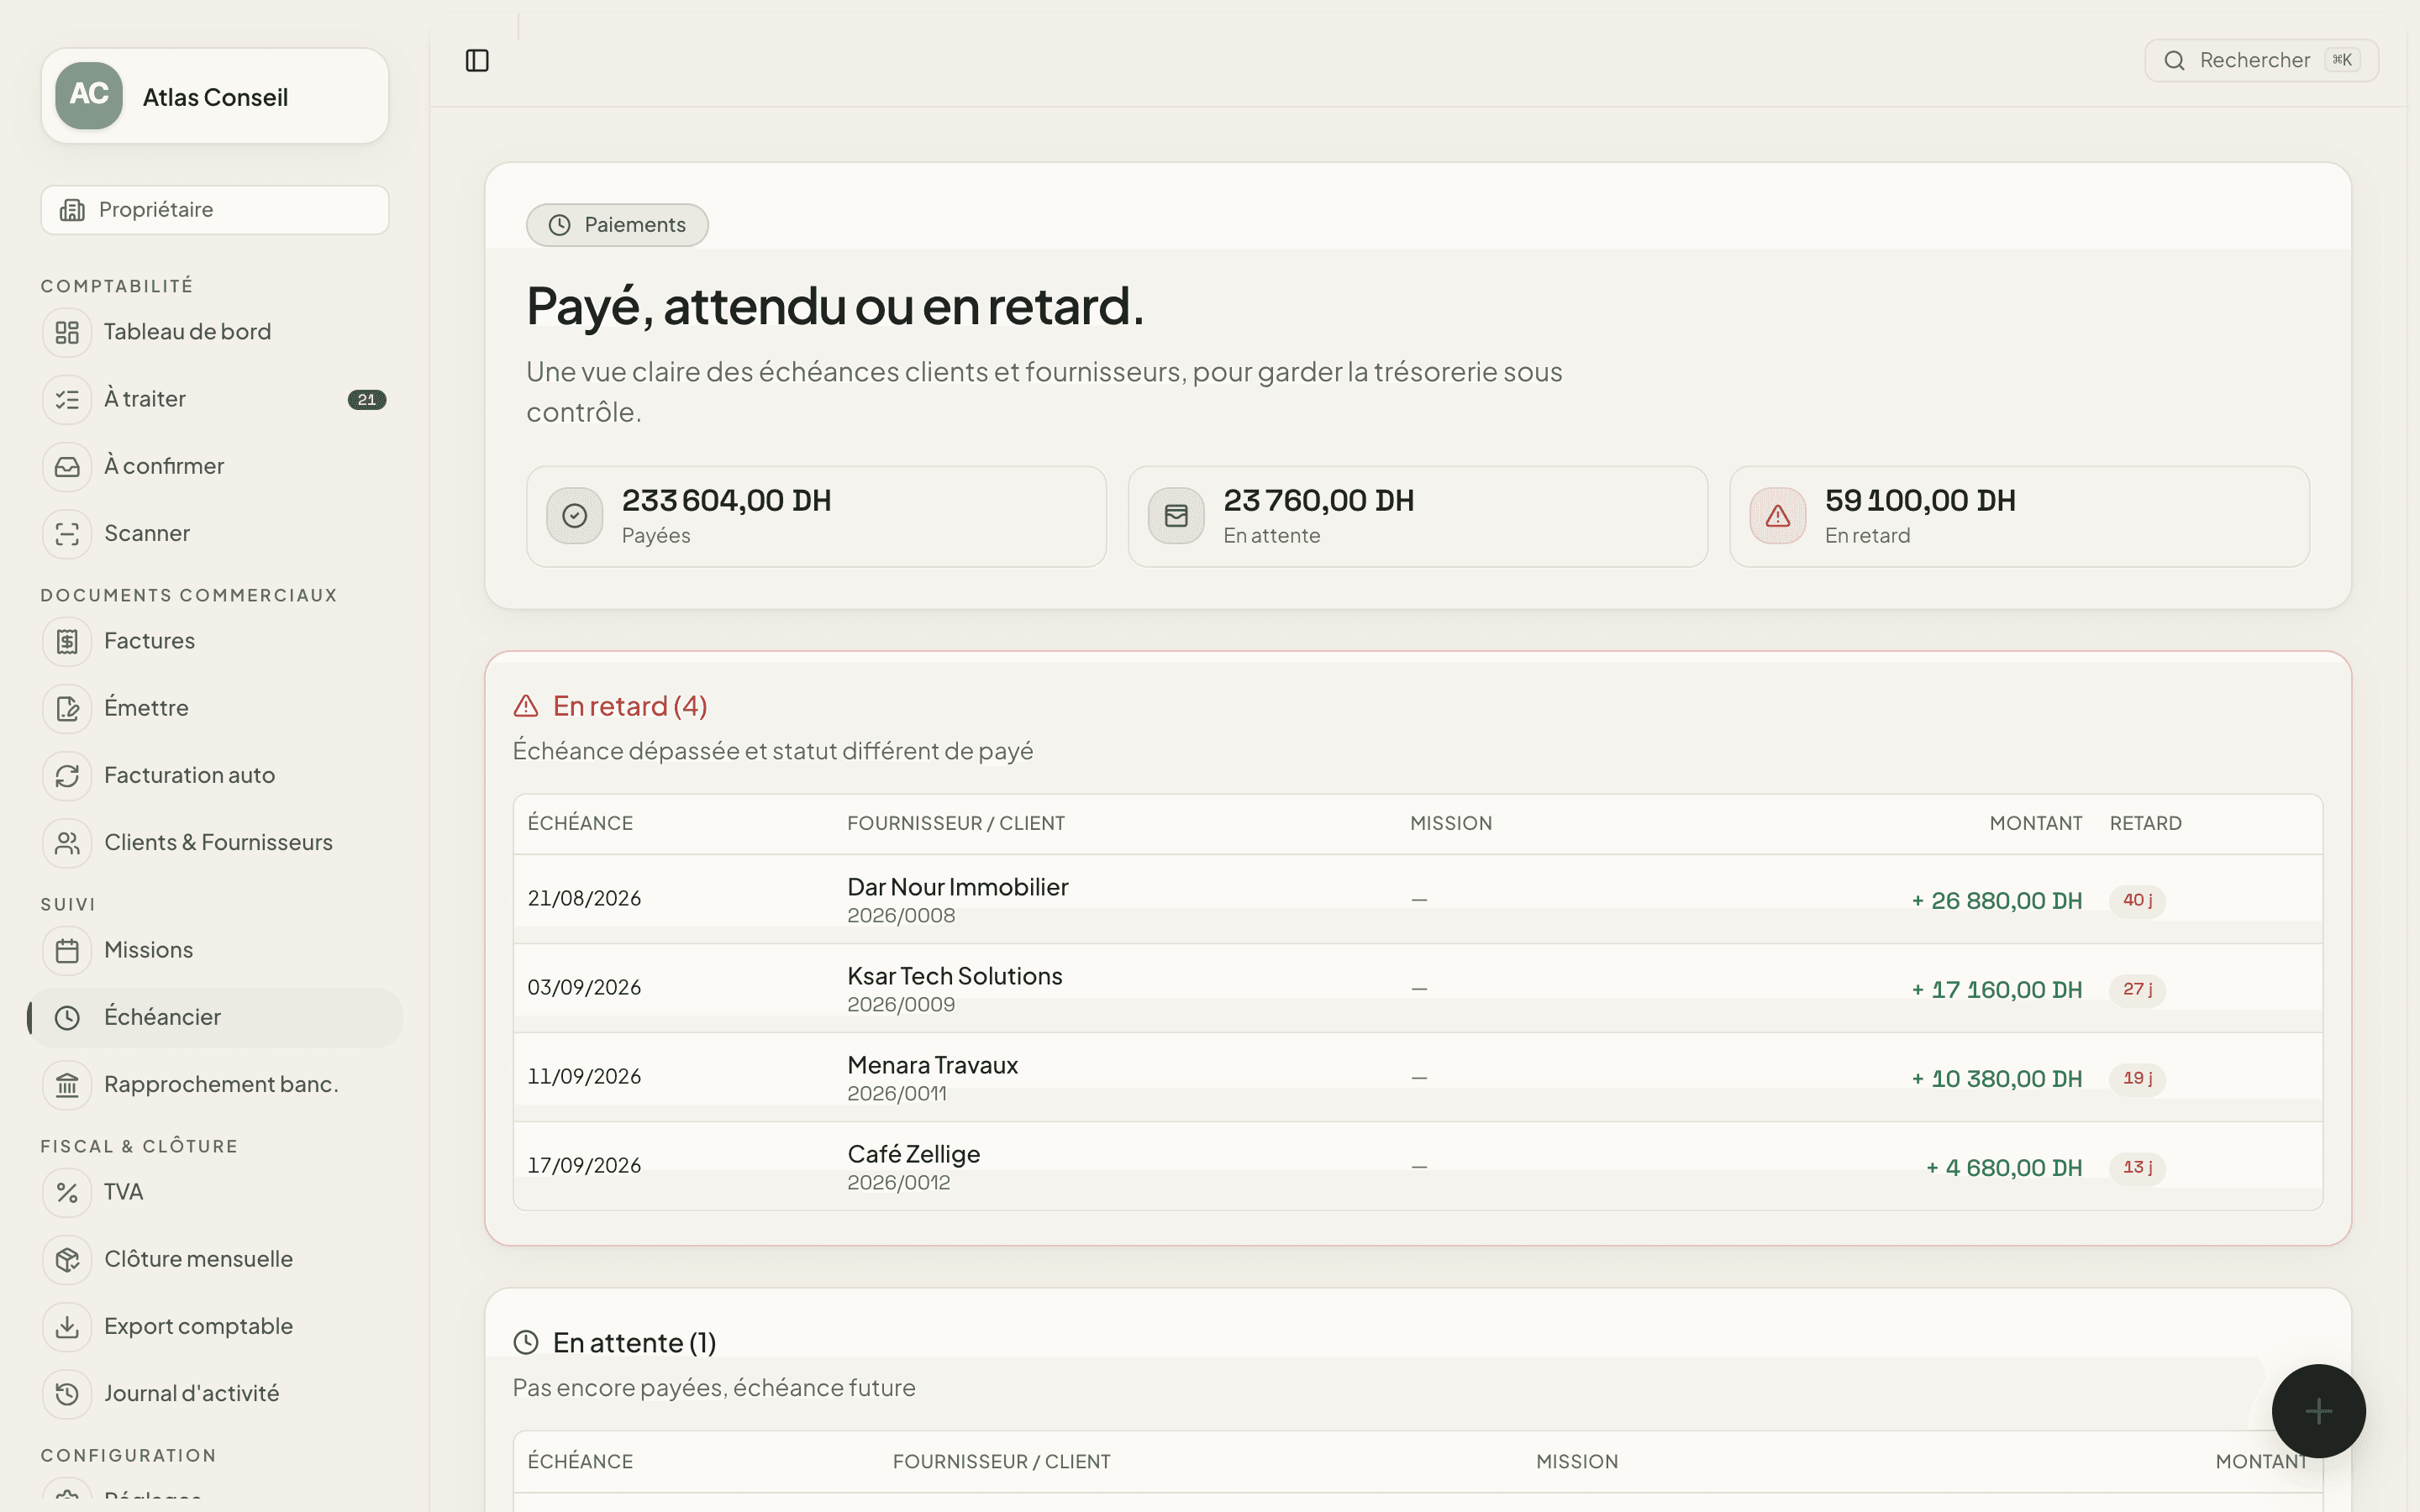Select the Ksar Tech Solutions row
The image size is (2420, 1512).
(1418, 988)
